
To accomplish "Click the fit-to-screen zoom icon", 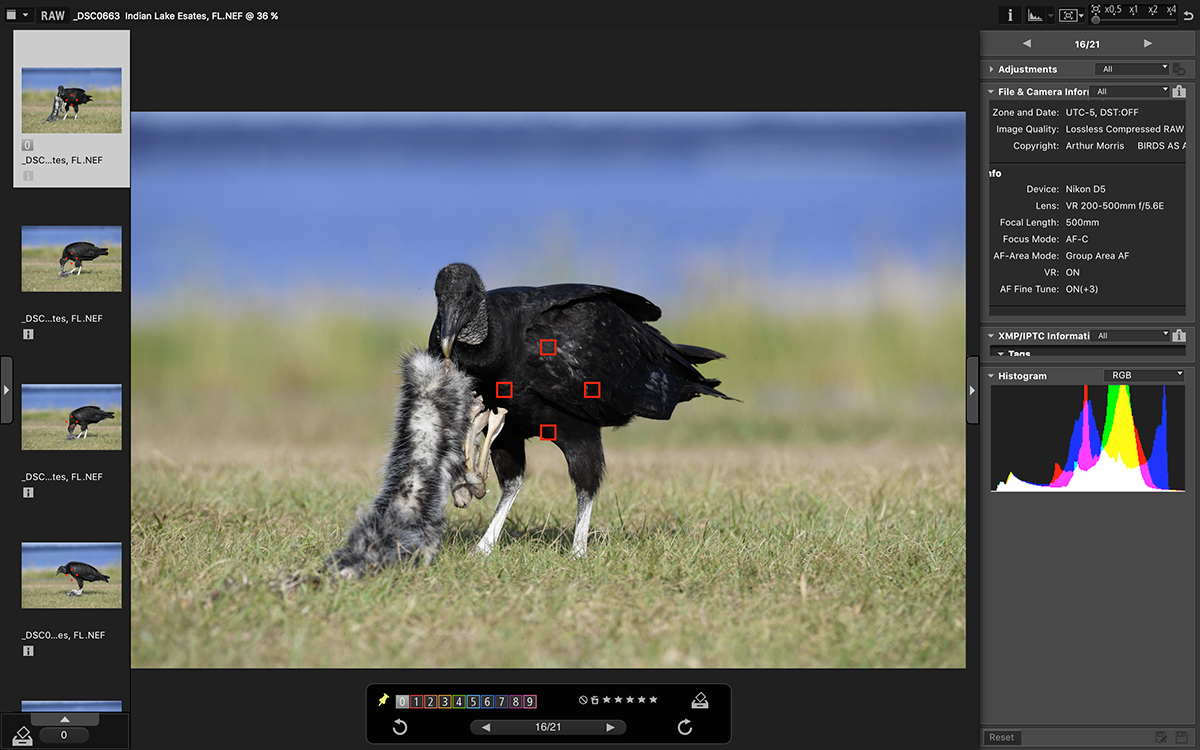I will 1096,8.
